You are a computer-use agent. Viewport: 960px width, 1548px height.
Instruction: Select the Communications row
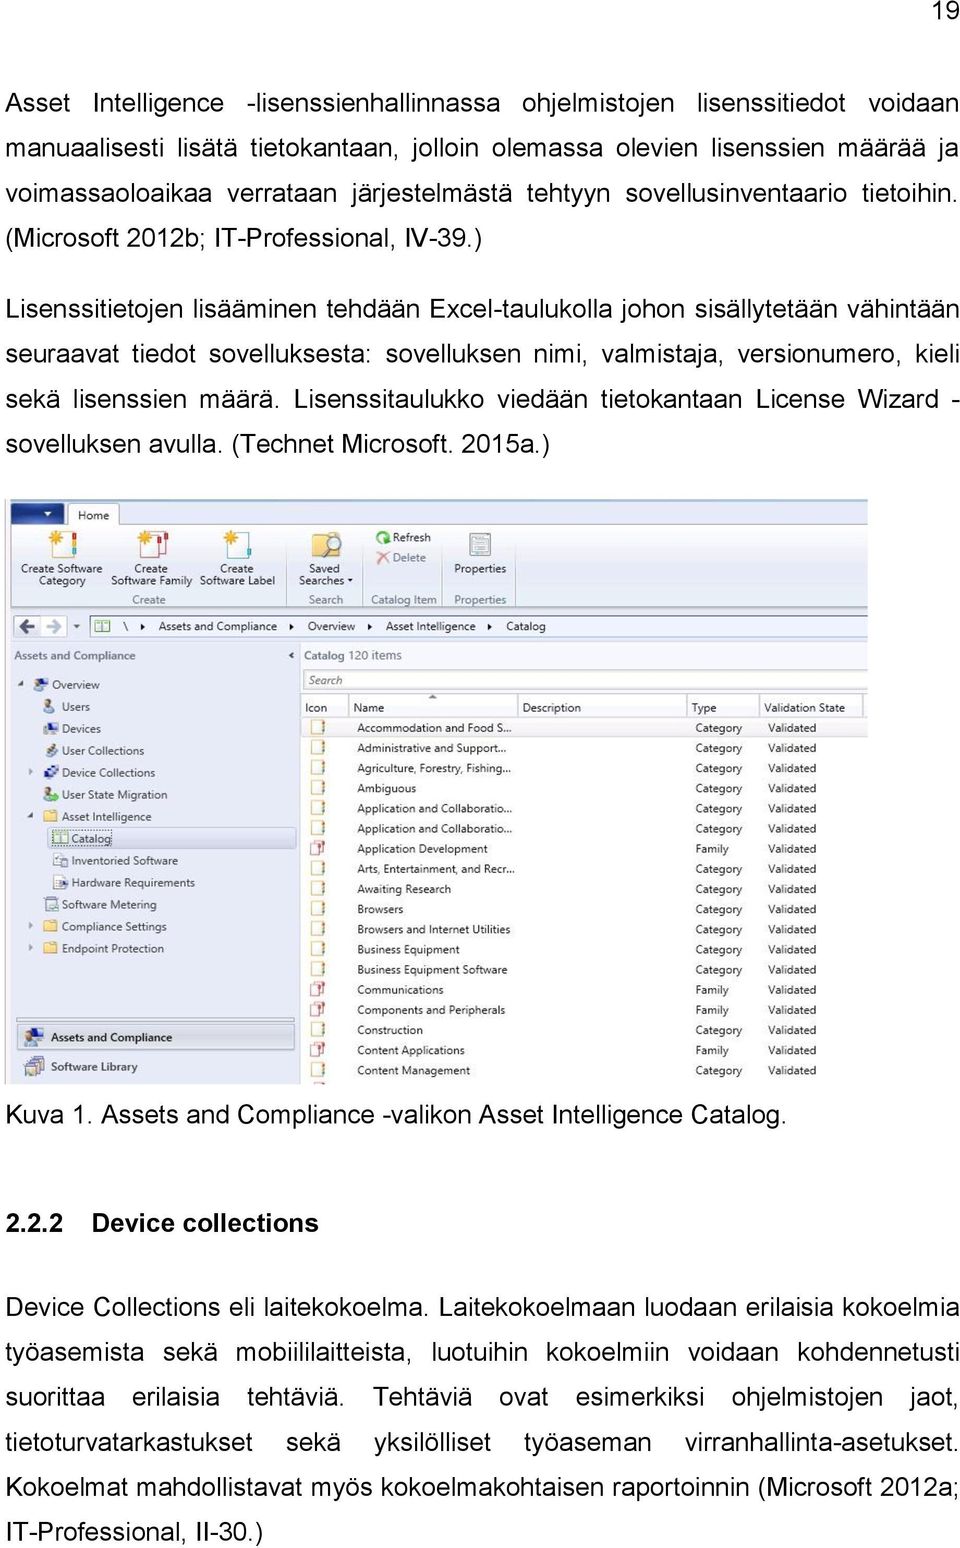(584, 990)
